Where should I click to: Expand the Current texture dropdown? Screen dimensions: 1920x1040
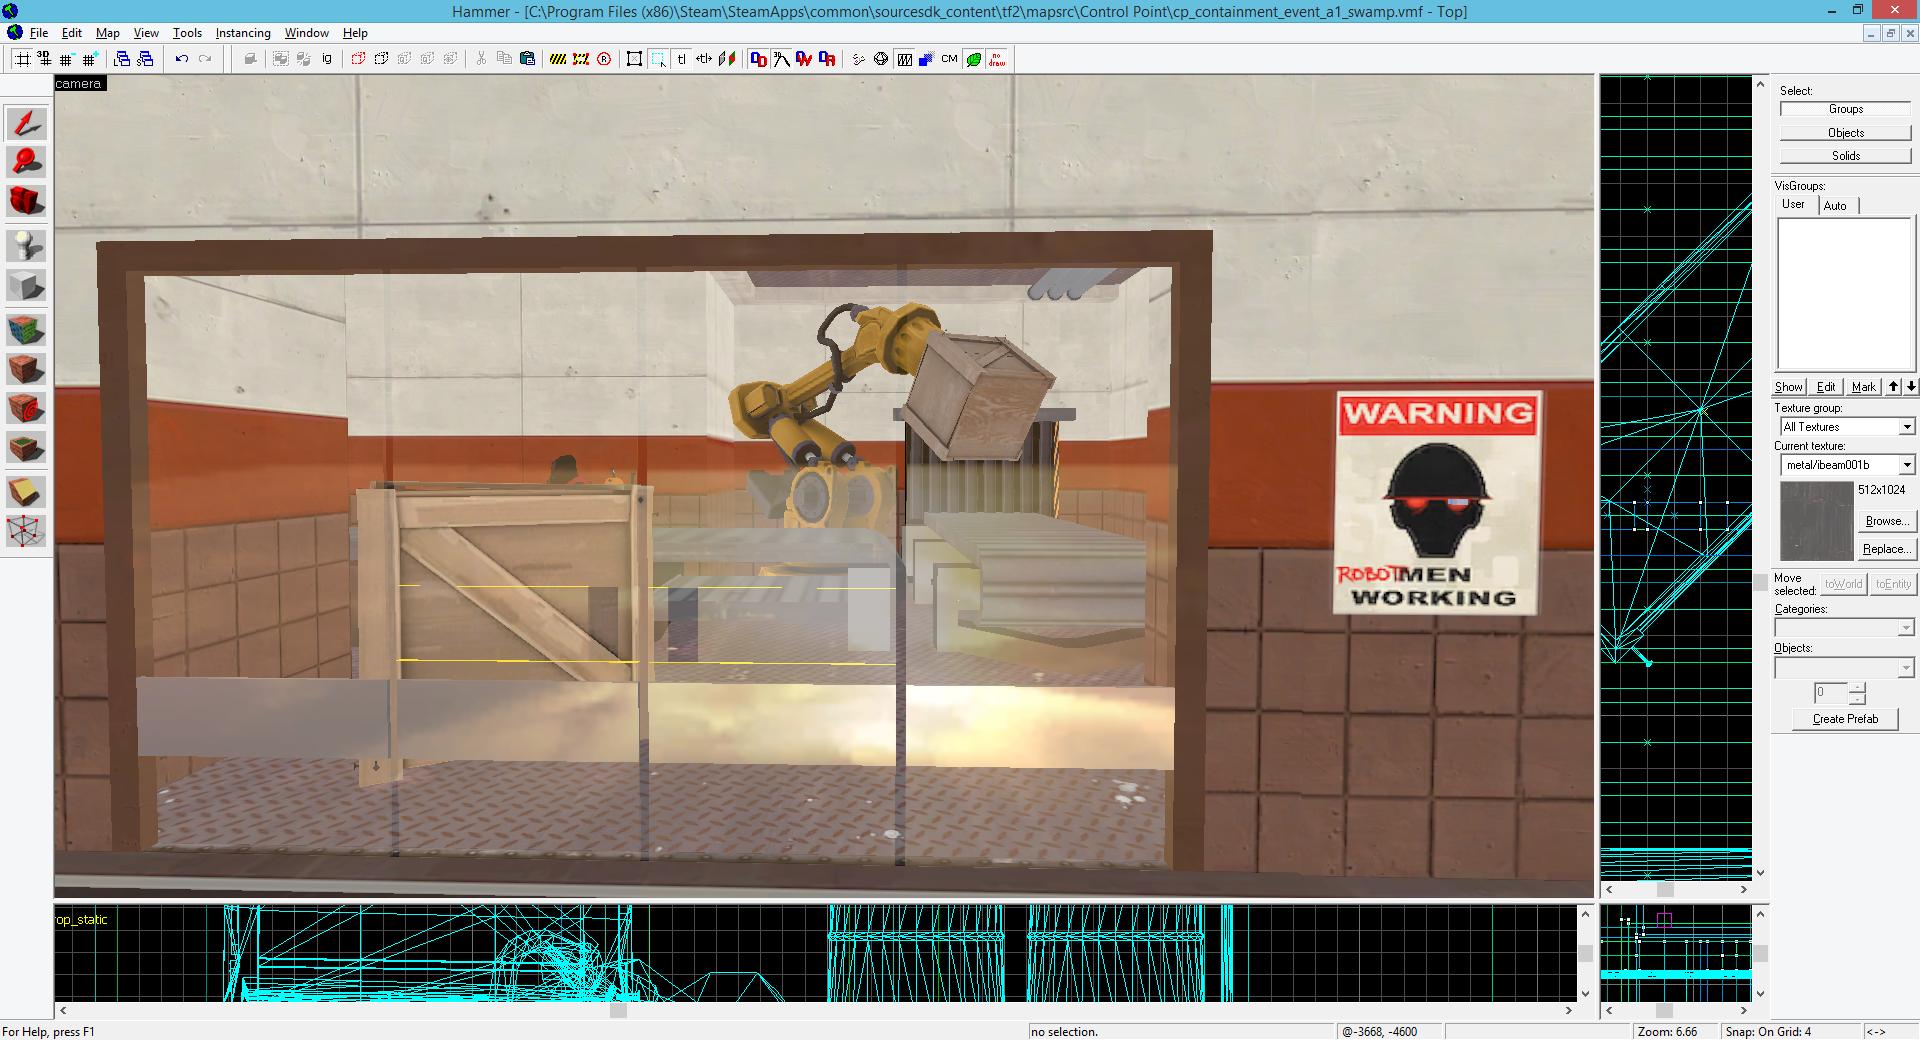(1906, 465)
